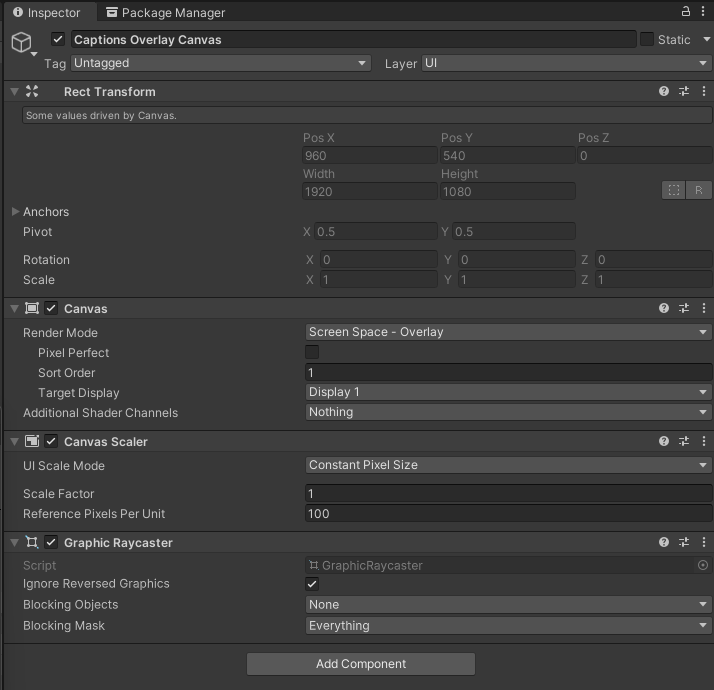Open Canvas Scaler component options menu
The width and height of the screenshot is (714, 690).
coord(703,441)
